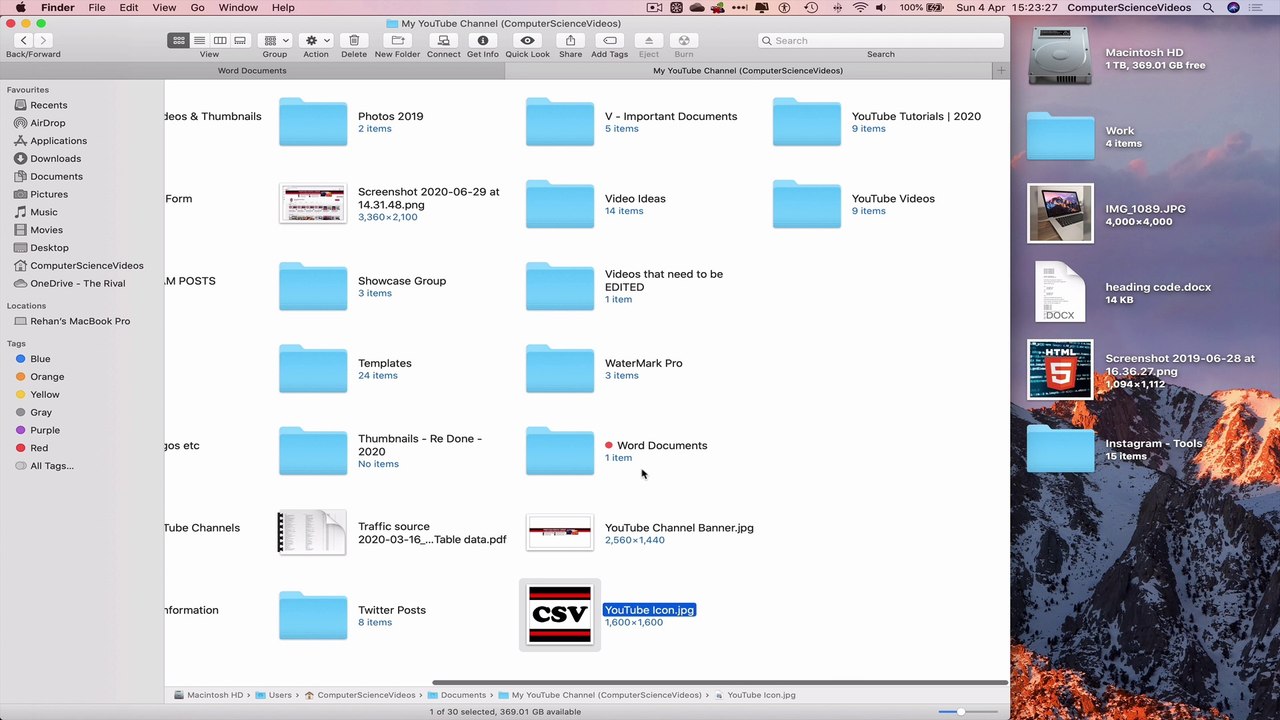Click the Delete trash icon
Image resolution: width=1280 pixels, height=720 pixels.
tap(354, 40)
